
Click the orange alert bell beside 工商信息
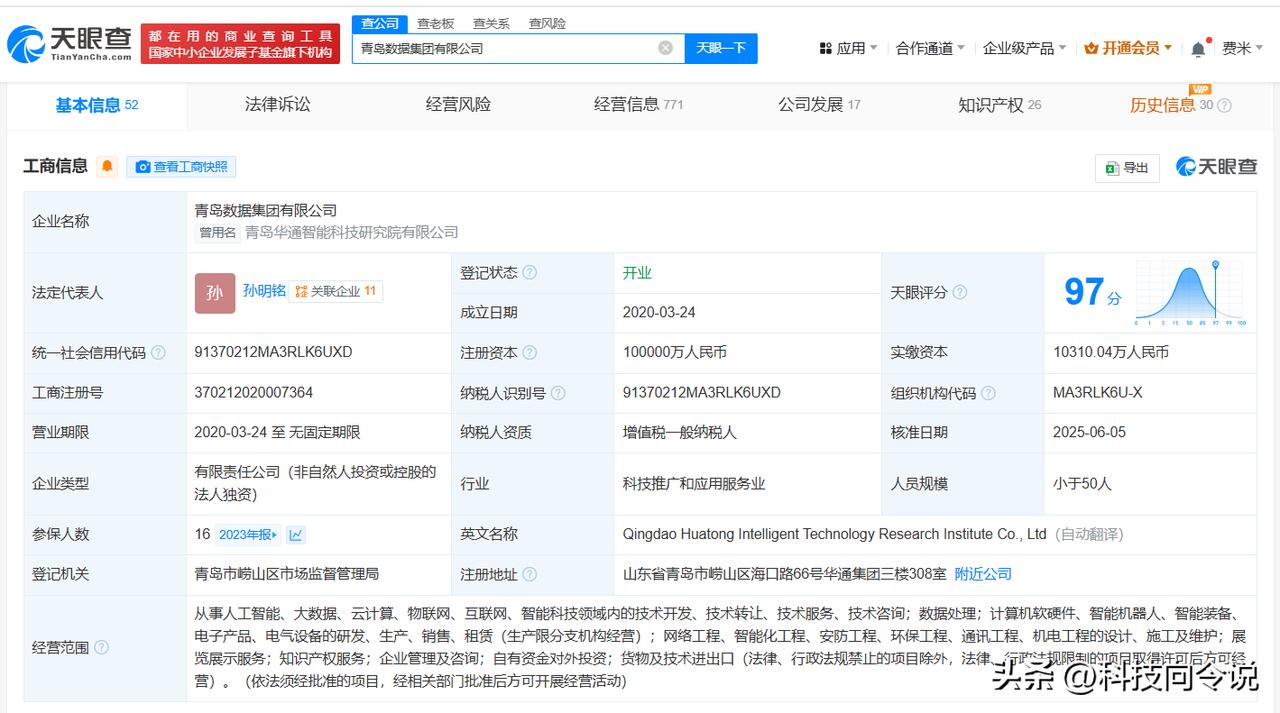(107, 167)
